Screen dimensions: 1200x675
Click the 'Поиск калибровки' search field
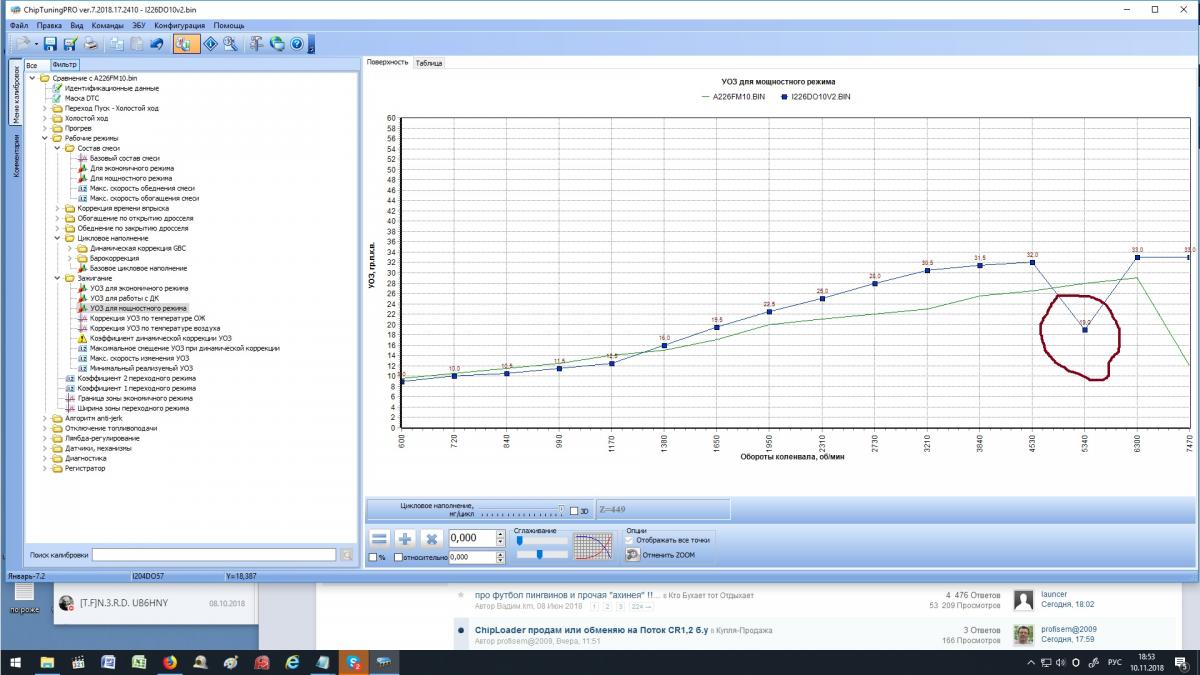pos(213,554)
